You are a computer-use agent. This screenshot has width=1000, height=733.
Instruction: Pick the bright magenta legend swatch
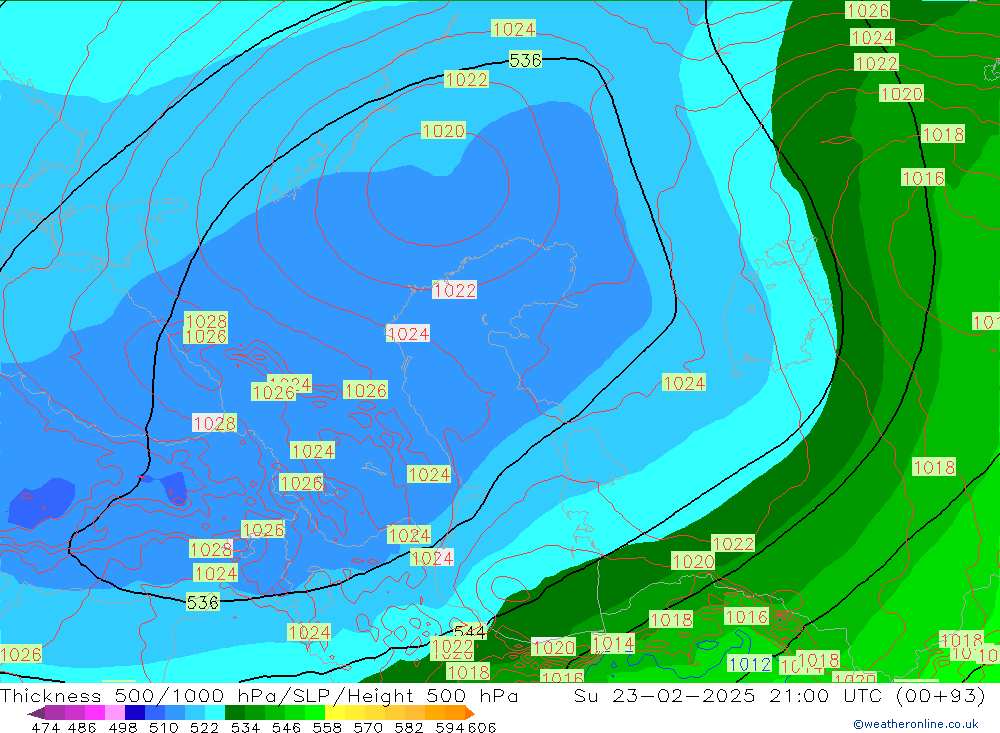95,713
